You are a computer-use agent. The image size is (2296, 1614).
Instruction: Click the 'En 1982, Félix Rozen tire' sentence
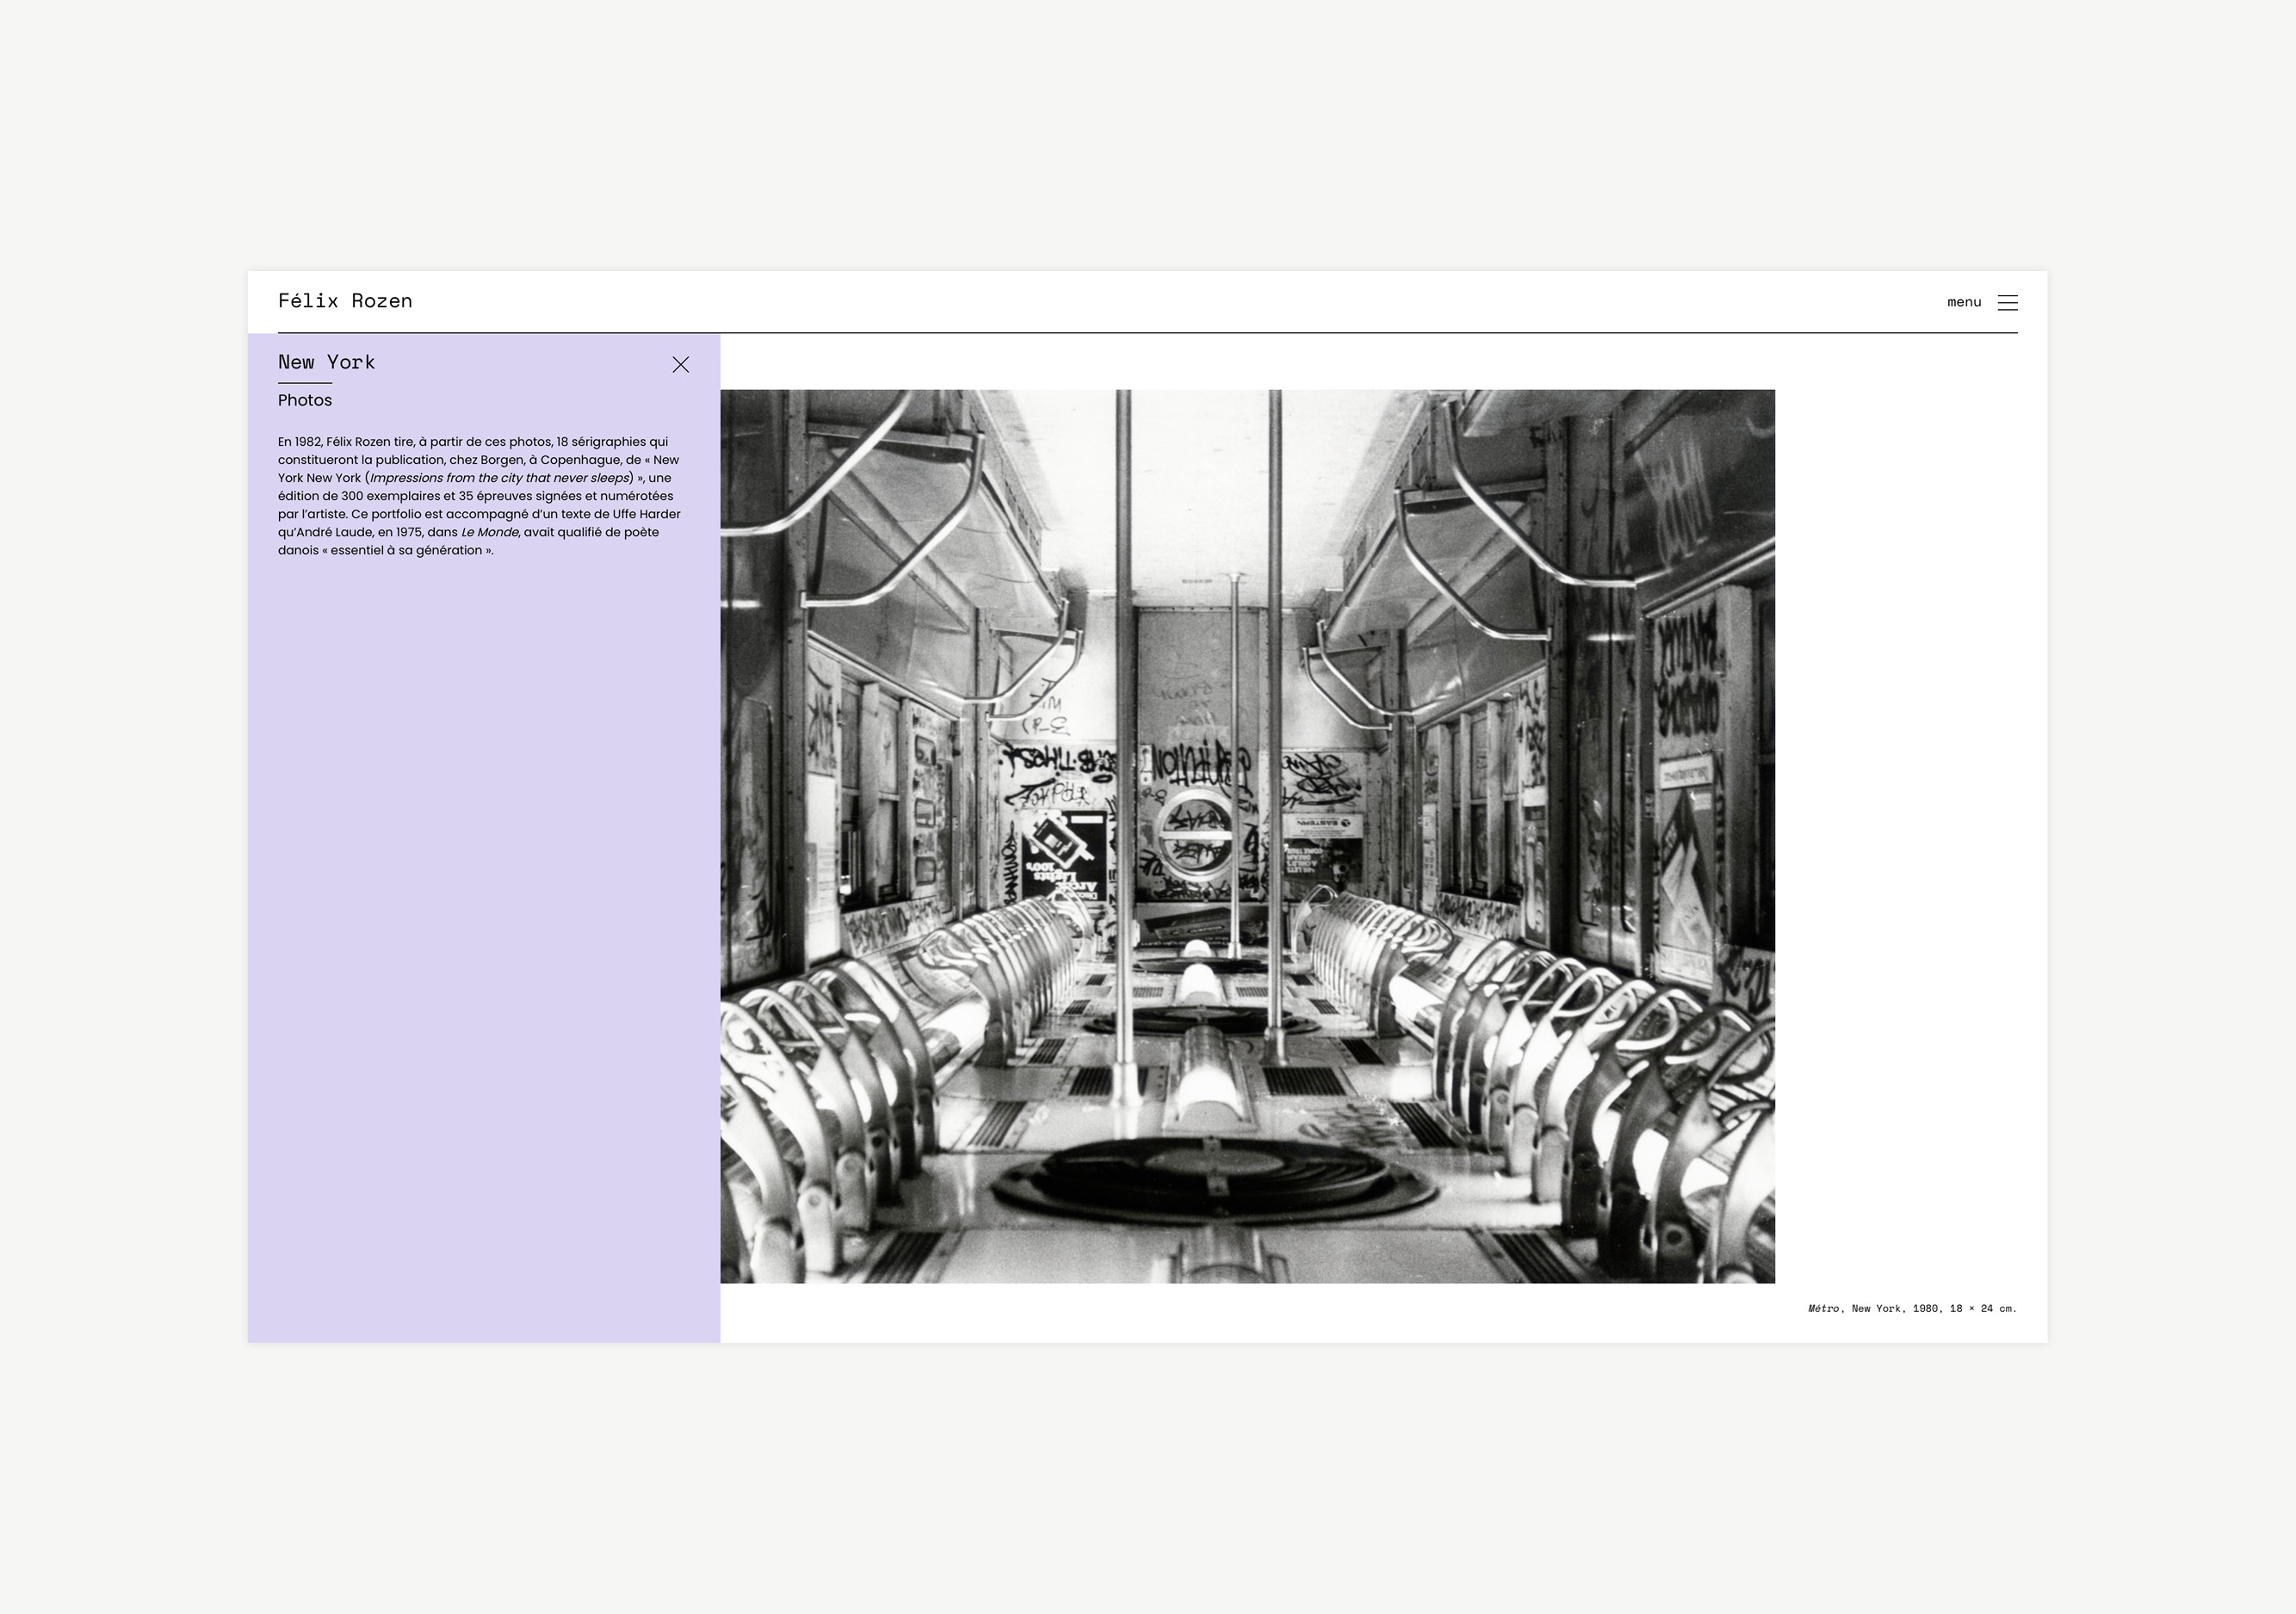345,442
